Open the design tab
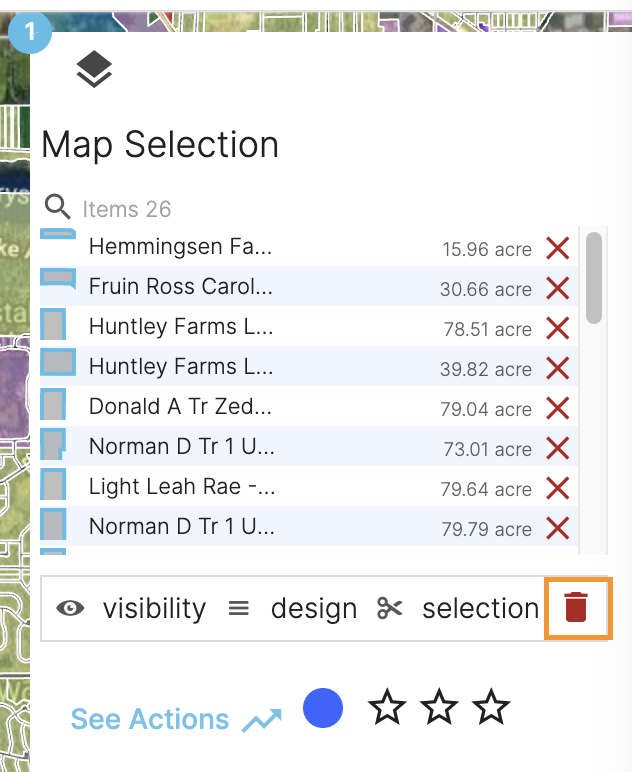 click(314, 609)
